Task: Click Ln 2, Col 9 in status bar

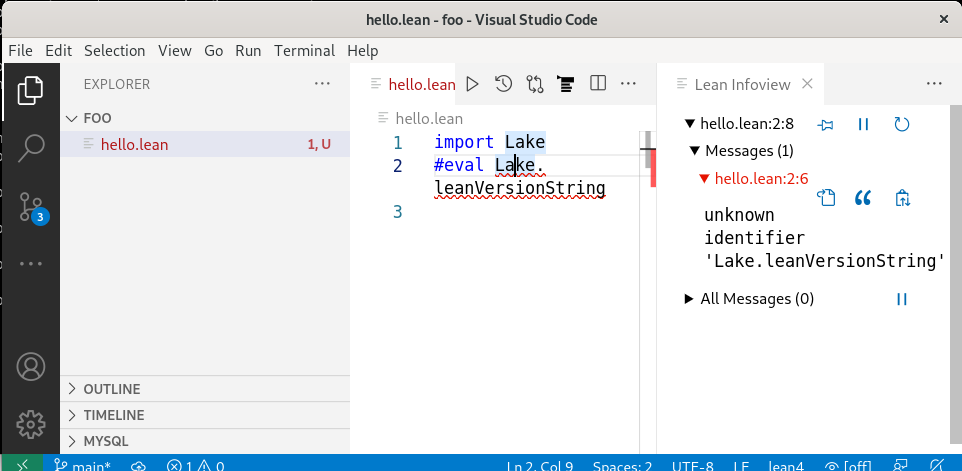Action: coord(540,465)
